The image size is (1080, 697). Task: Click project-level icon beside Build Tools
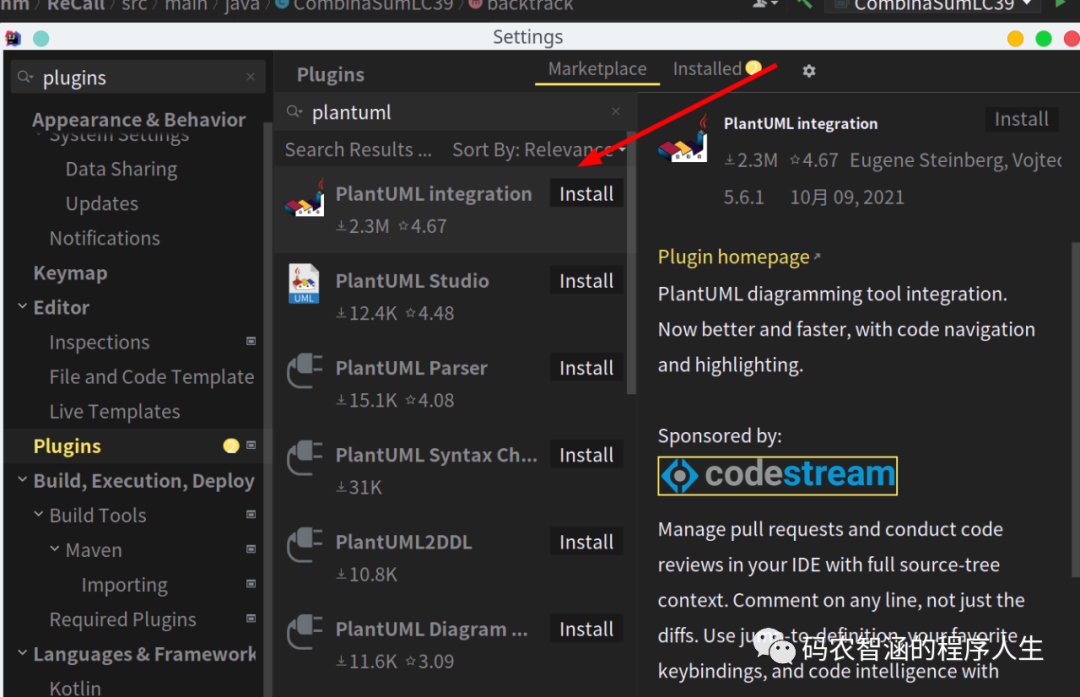(x=251, y=514)
